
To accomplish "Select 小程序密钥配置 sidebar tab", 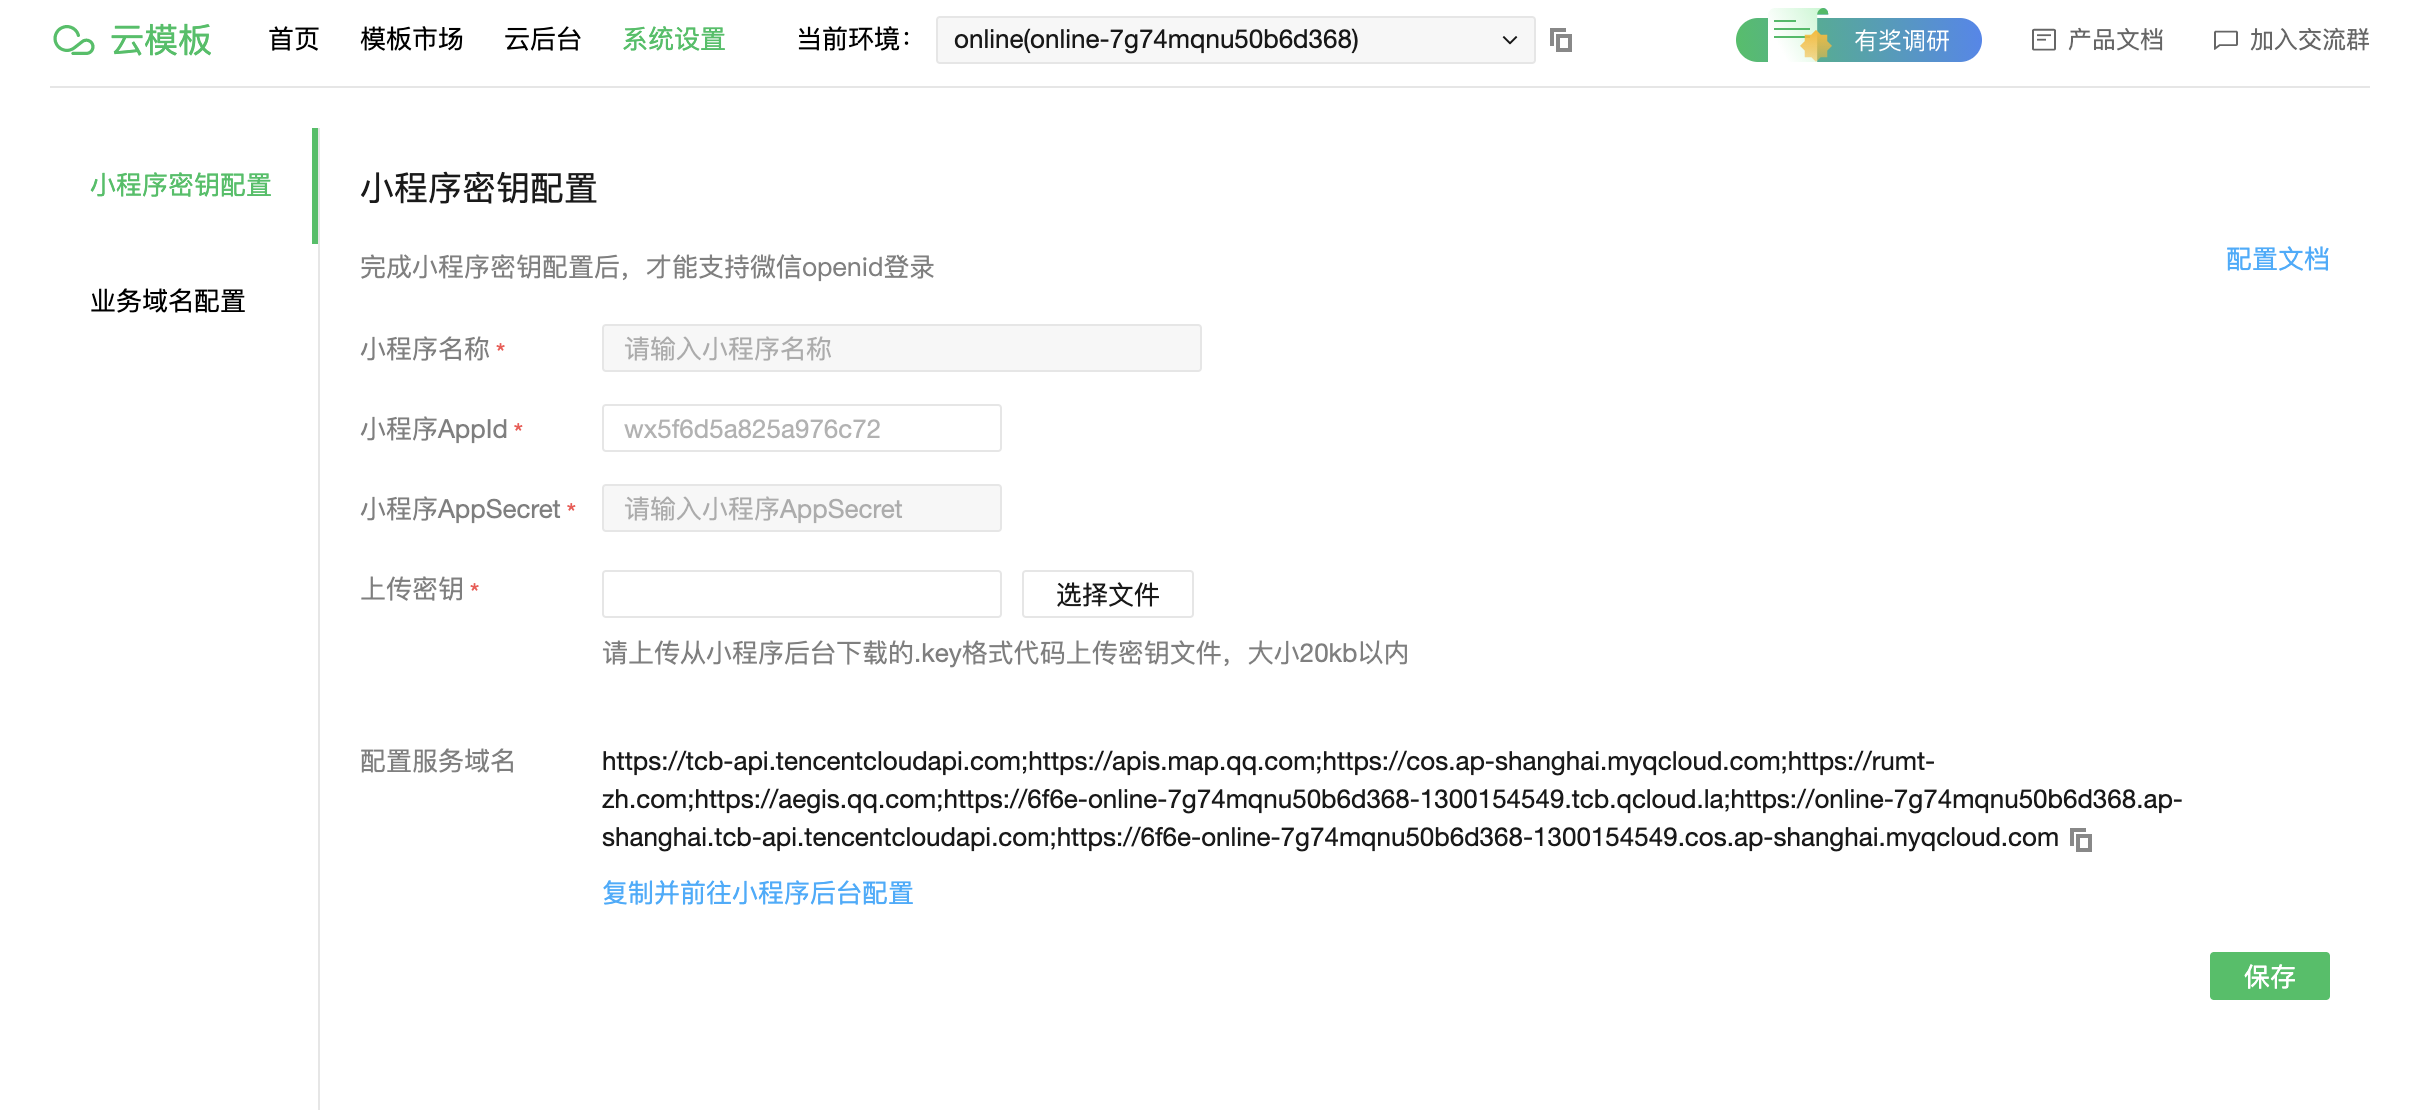I will [181, 186].
